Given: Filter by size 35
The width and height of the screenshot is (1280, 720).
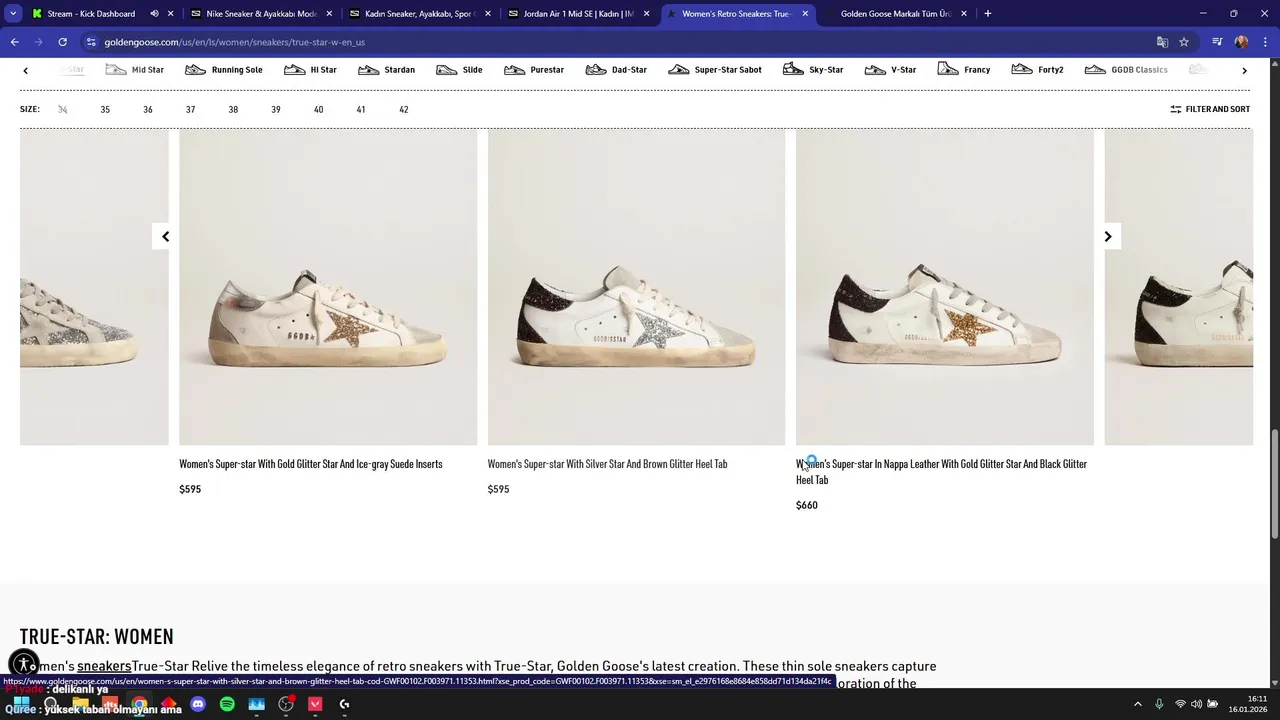Looking at the screenshot, I should coord(105,109).
